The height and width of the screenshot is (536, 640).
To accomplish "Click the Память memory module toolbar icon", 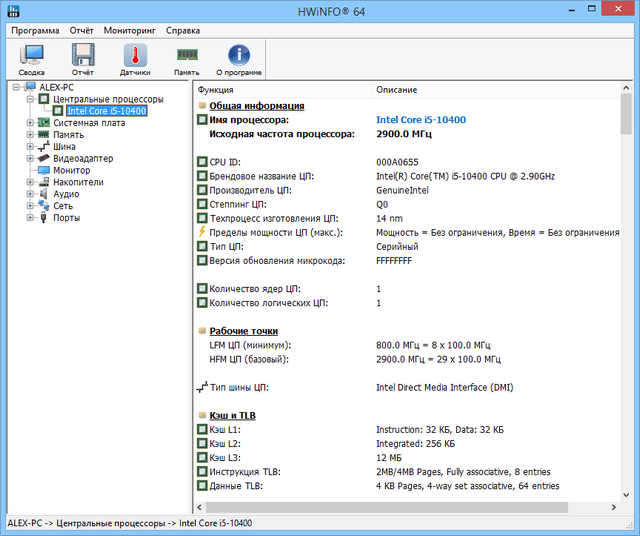I will [x=187, y=59].
